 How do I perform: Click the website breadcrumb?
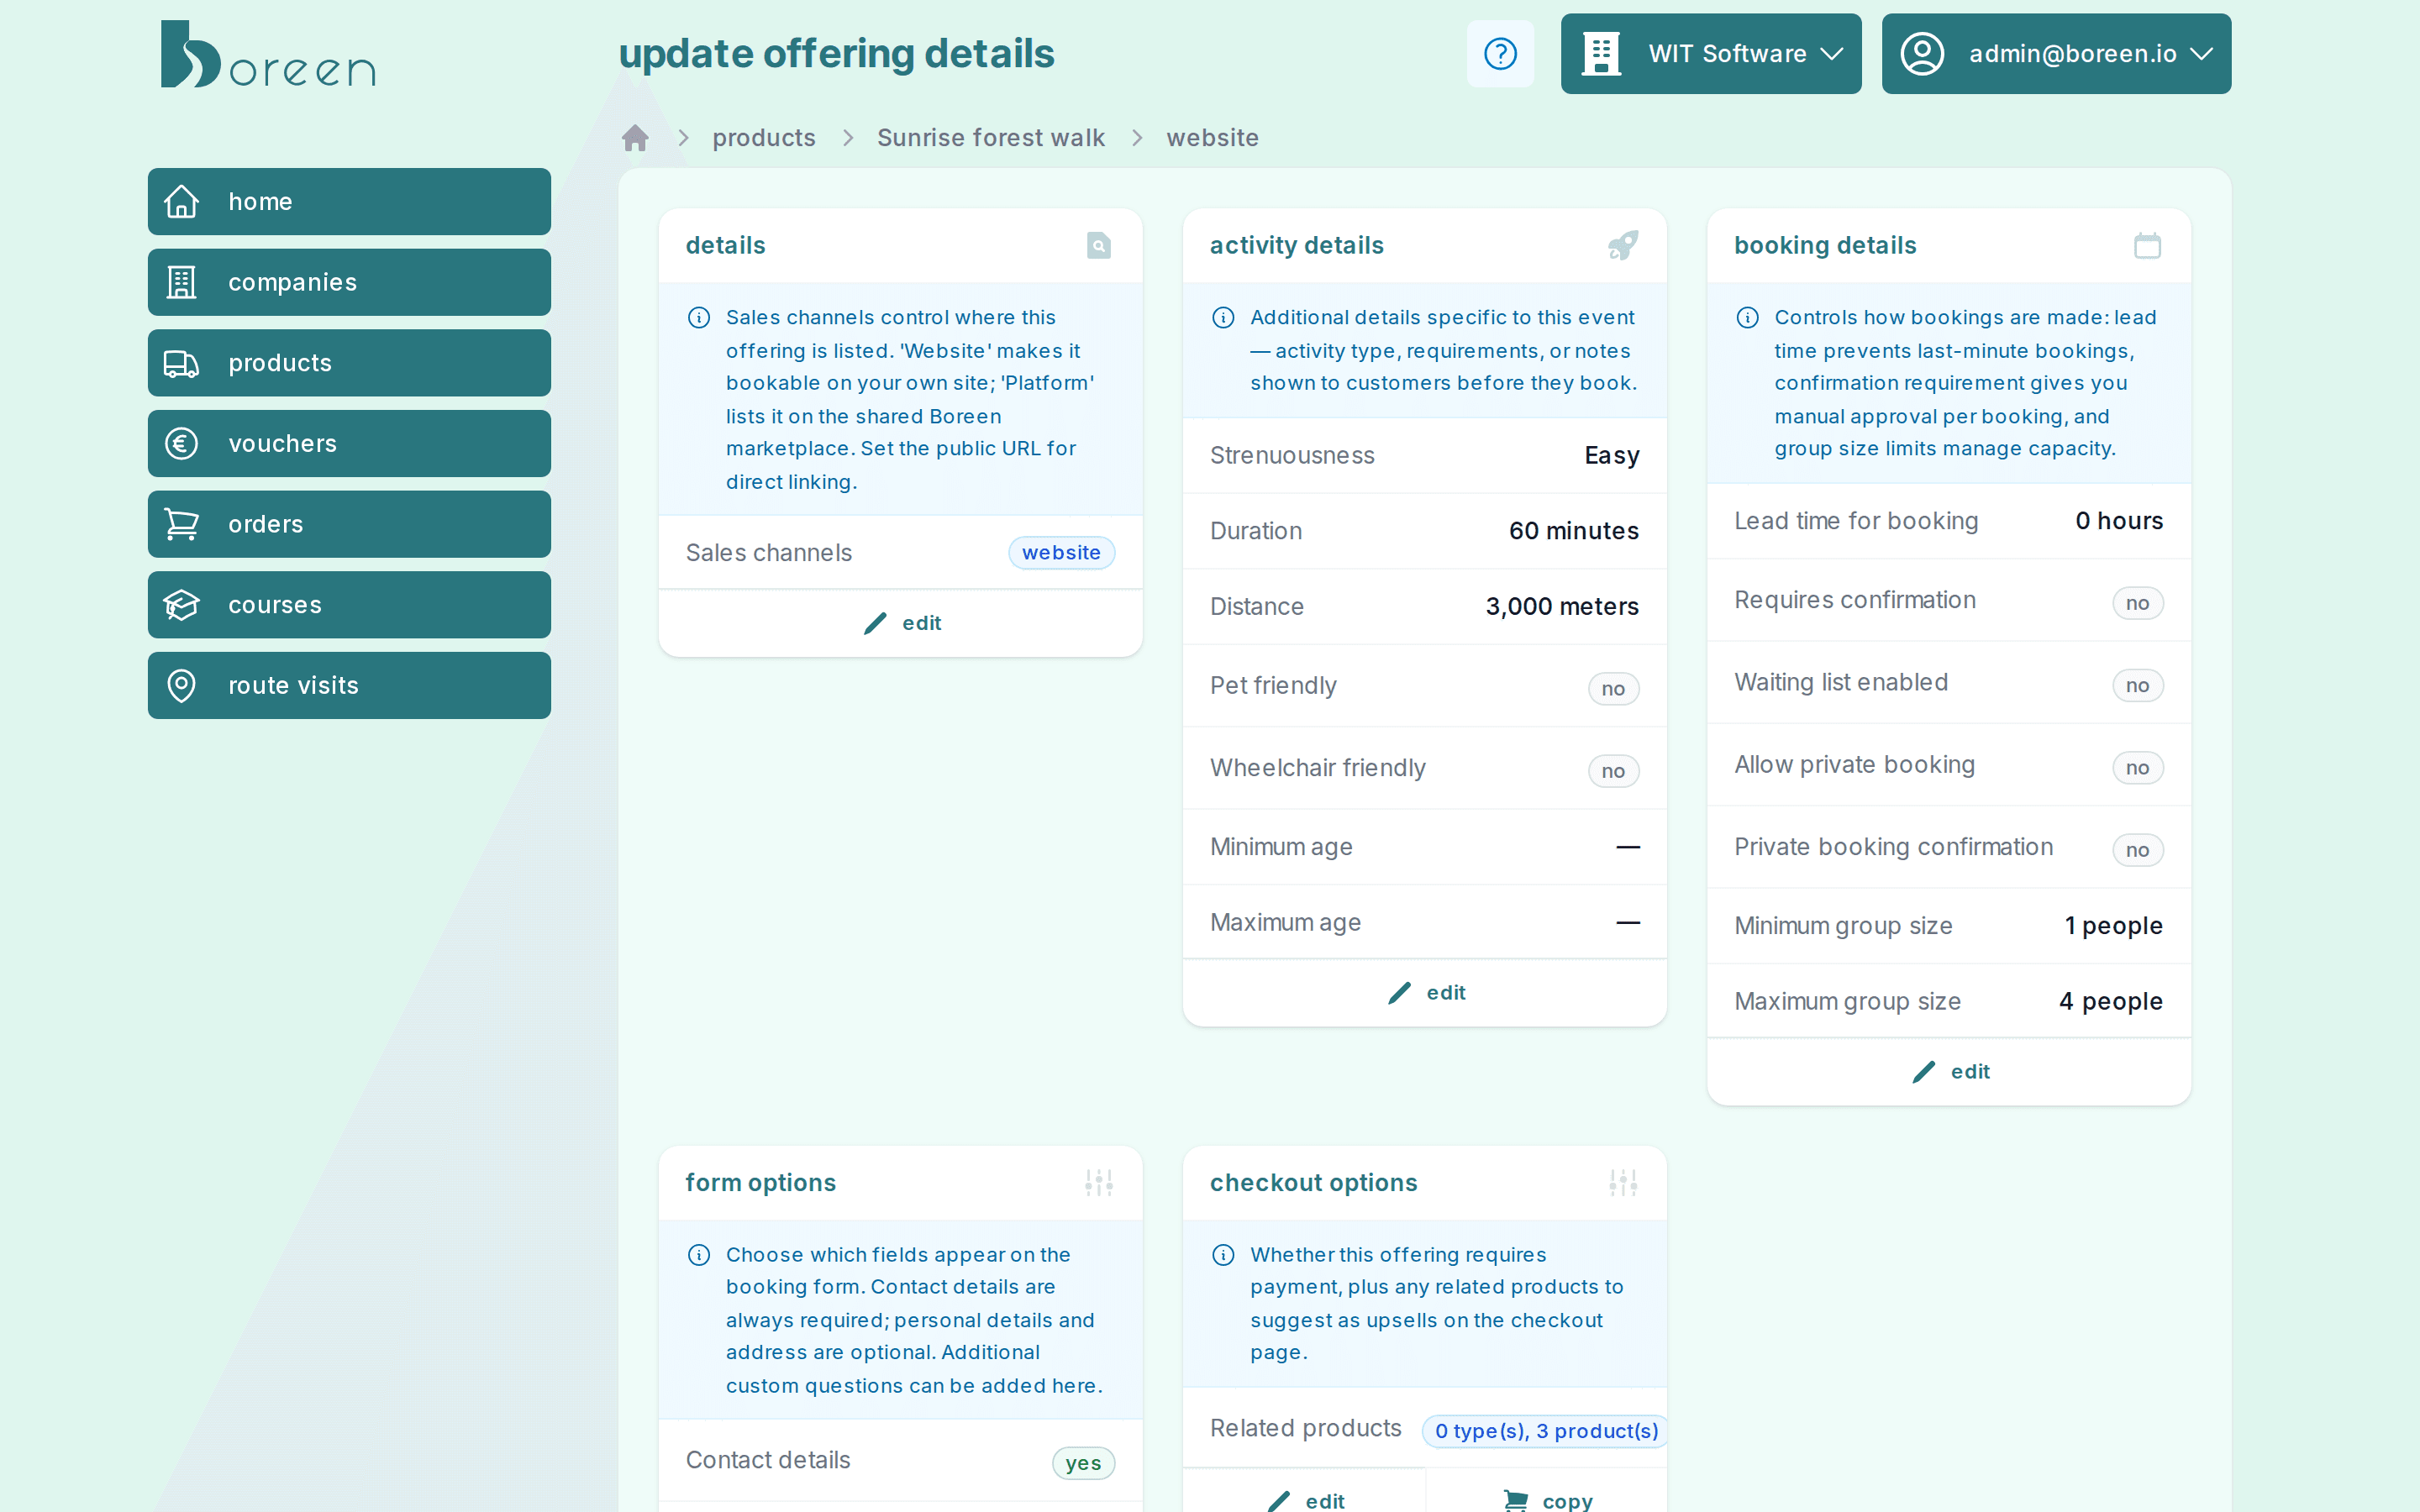pyautogui.click(x=1212, y=138)
